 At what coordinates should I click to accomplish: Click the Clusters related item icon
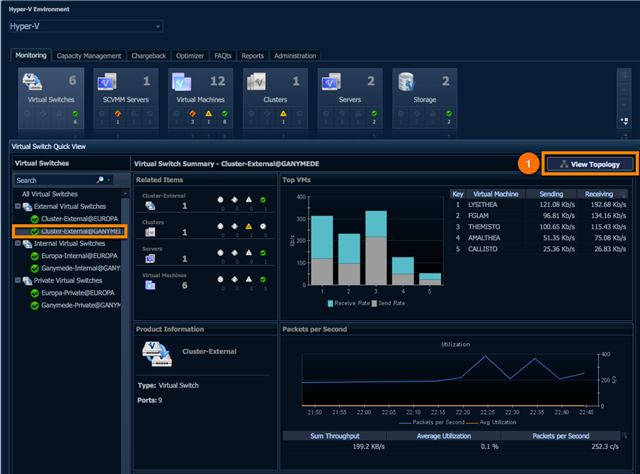(x=150, y=232)
